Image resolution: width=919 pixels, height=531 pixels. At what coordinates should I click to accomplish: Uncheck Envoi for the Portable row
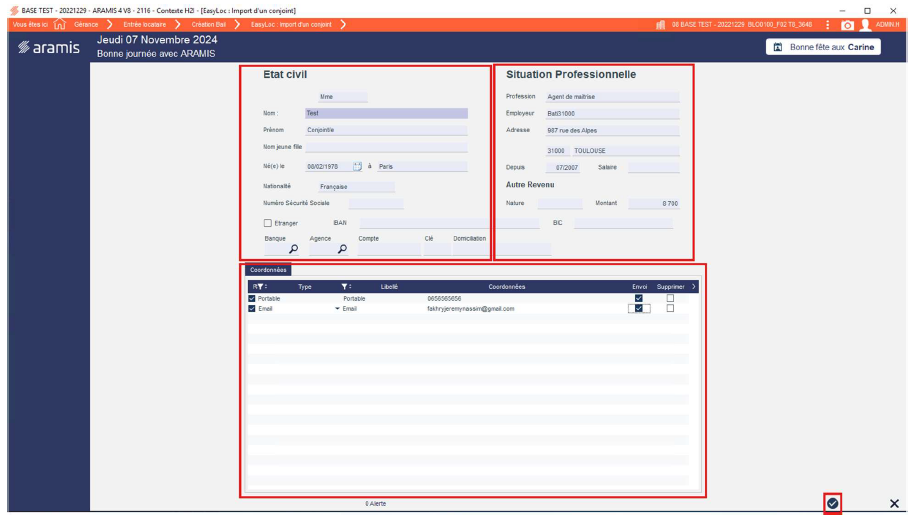(639, 298)
